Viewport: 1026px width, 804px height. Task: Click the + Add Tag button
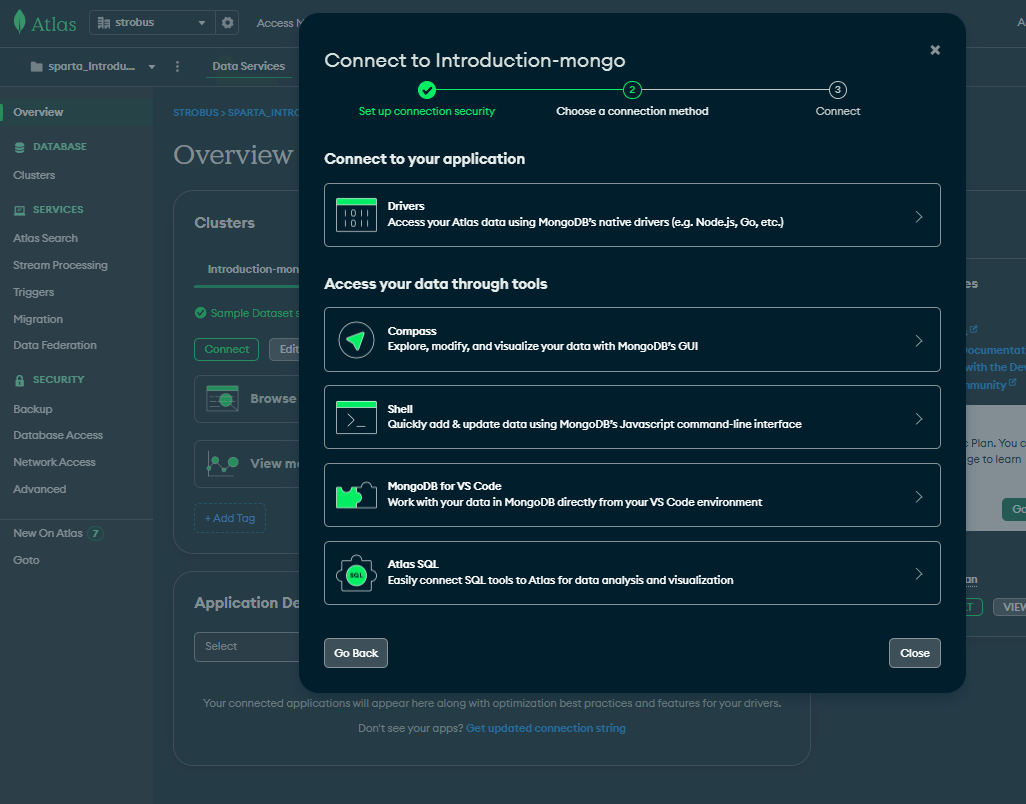point(230,518)
